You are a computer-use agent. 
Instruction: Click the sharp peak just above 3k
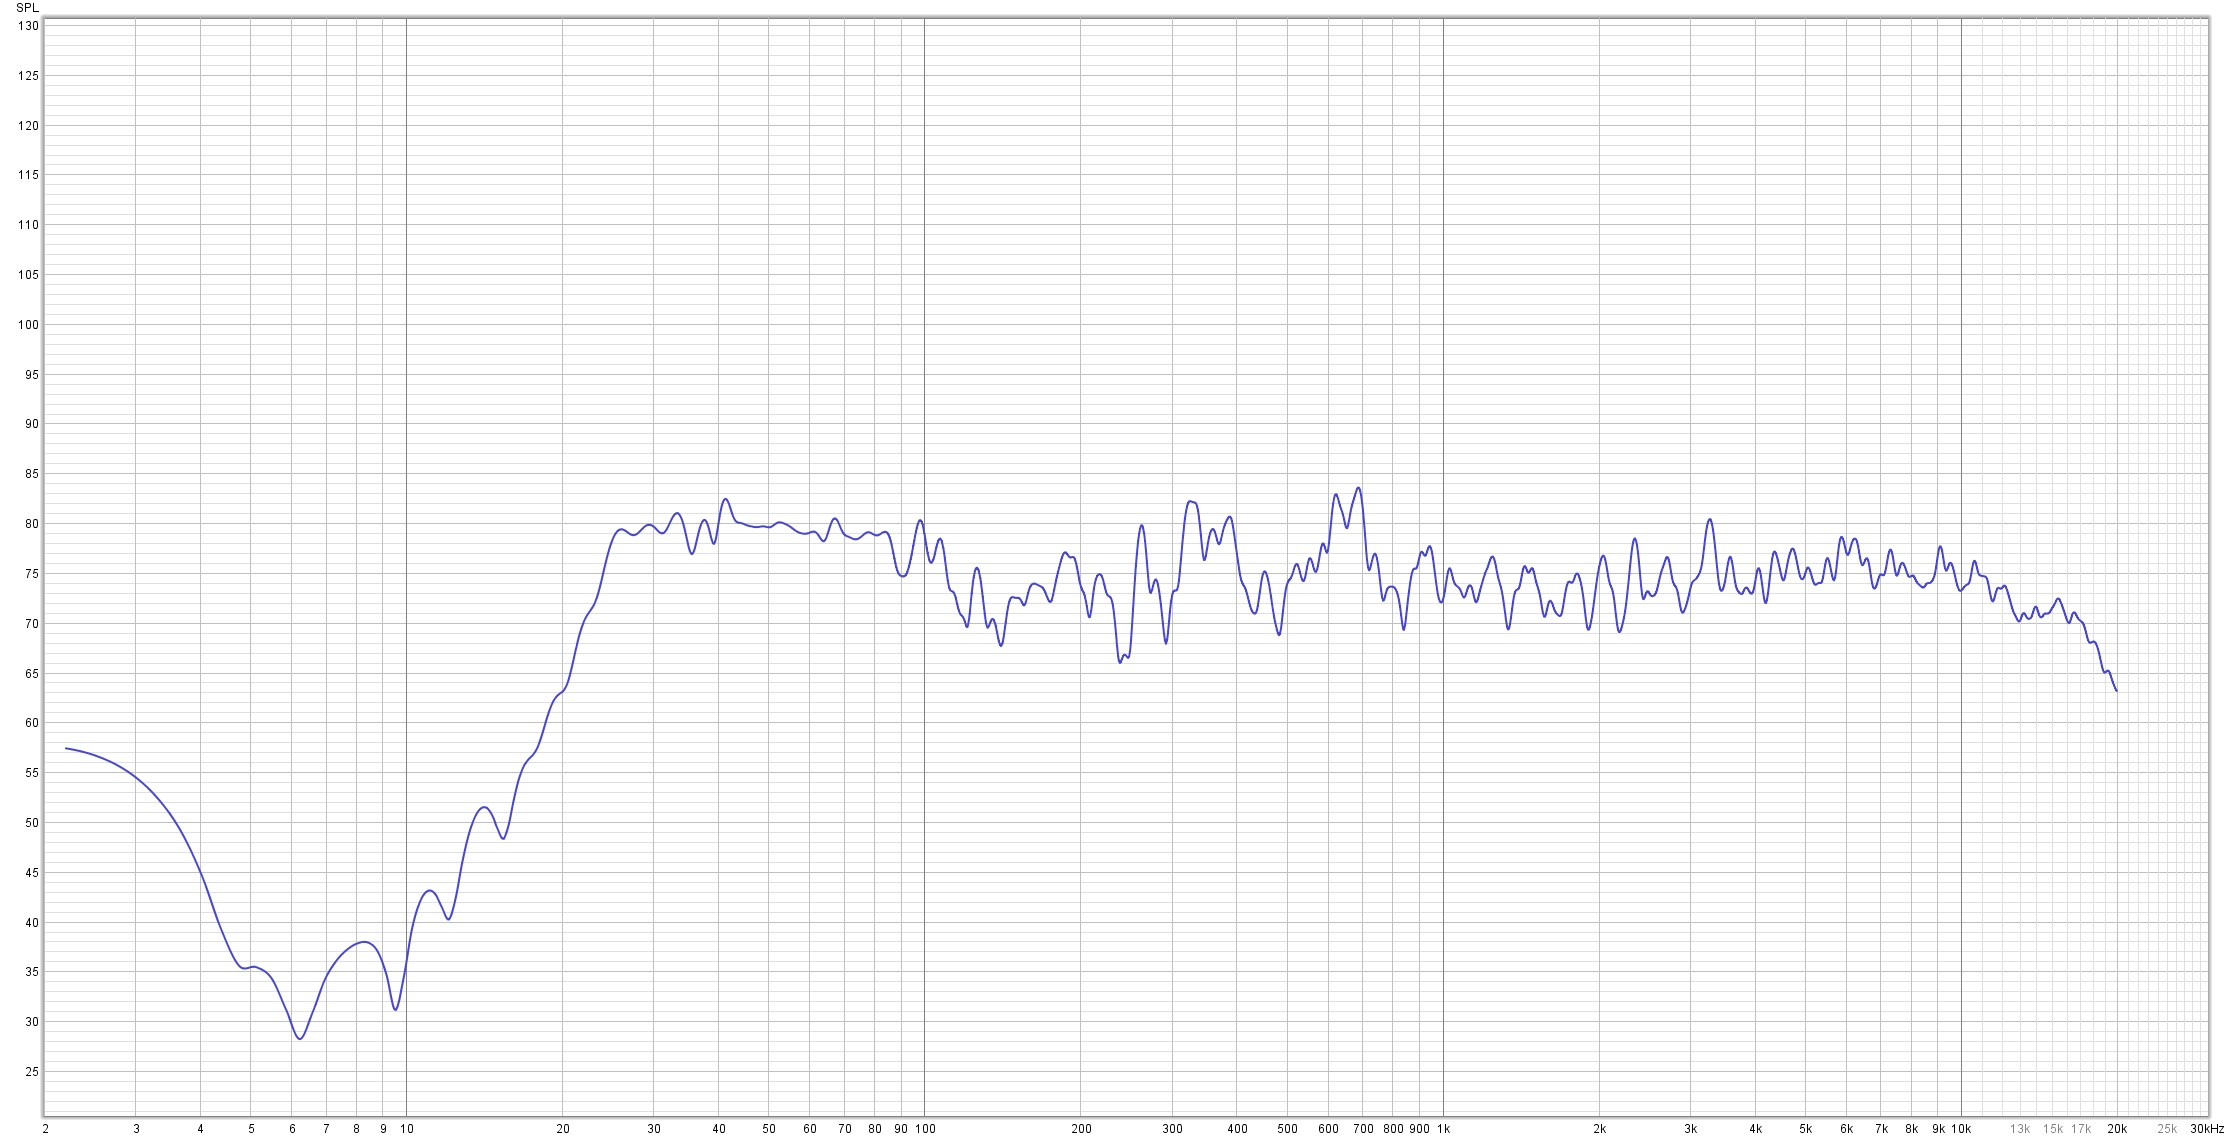coord(1710,519)
